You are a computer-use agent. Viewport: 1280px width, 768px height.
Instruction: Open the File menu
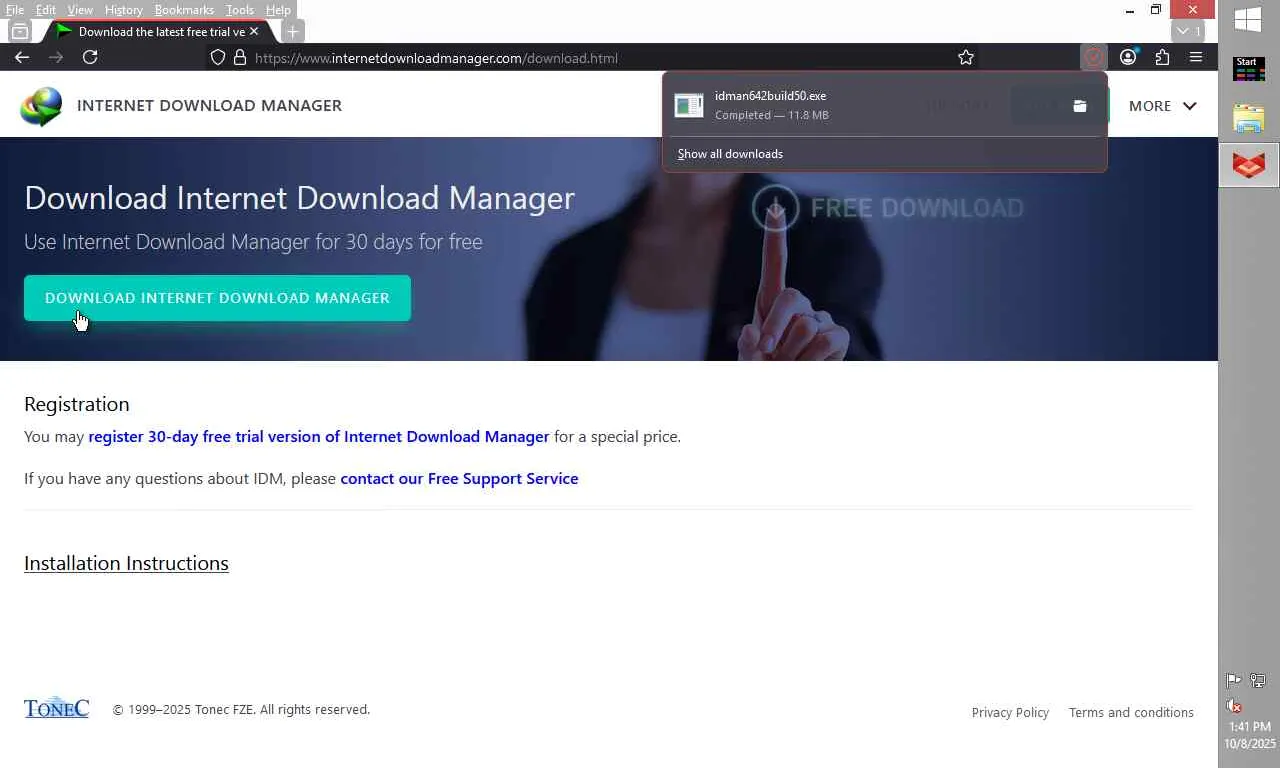(15, 10)
